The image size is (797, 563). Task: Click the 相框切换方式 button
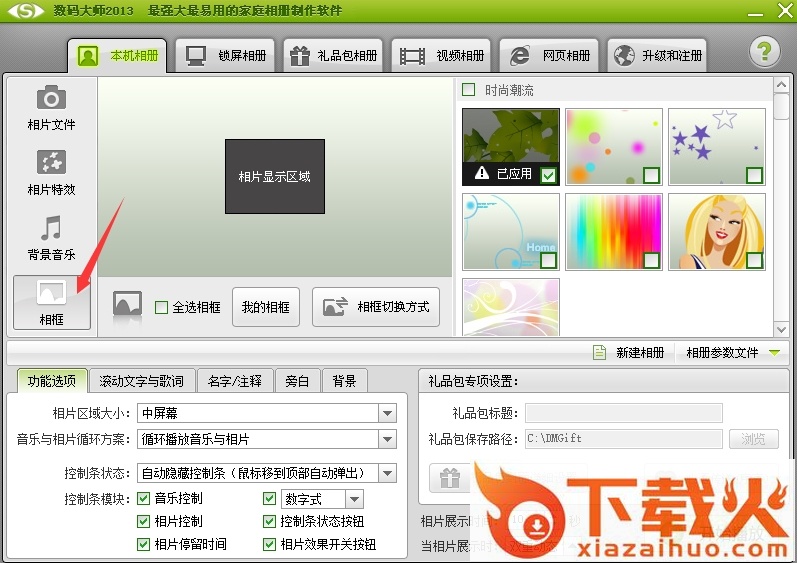click(x=376, y=307)
